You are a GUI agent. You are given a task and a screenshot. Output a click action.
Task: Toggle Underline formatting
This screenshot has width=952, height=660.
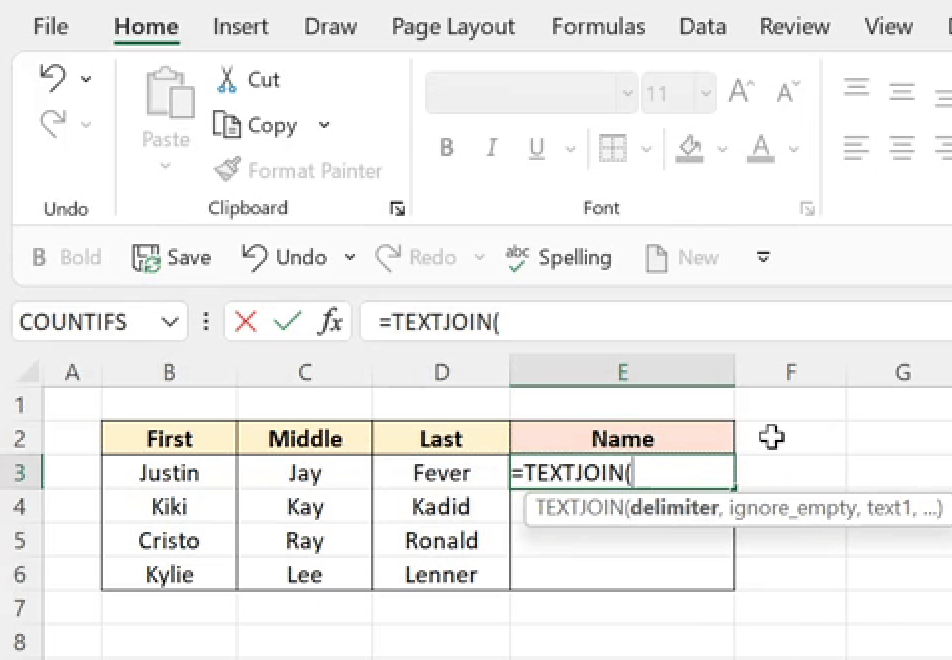click(536, 148)
